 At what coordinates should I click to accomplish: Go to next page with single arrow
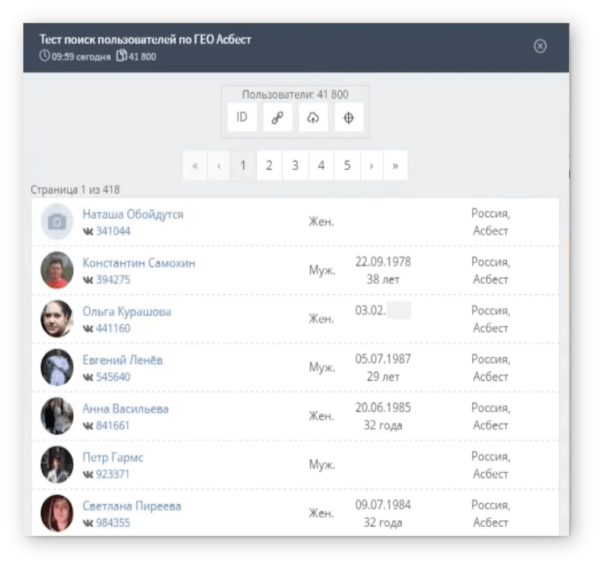point(371,166)
